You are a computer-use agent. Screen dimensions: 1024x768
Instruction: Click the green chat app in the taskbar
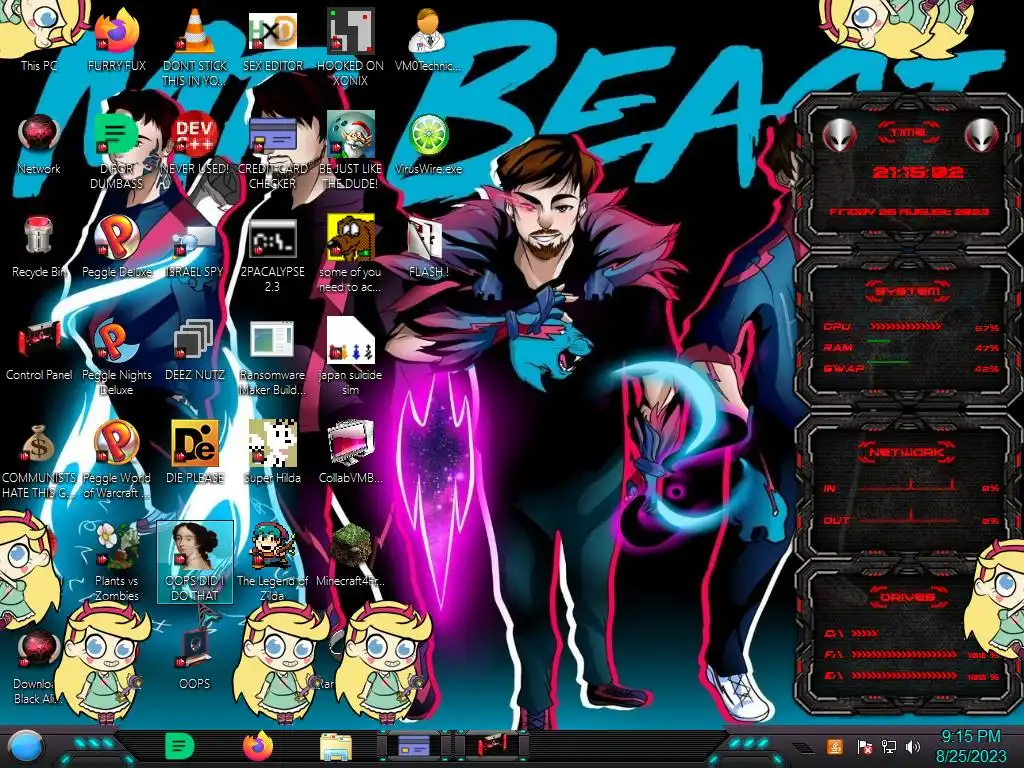[179, 746]
